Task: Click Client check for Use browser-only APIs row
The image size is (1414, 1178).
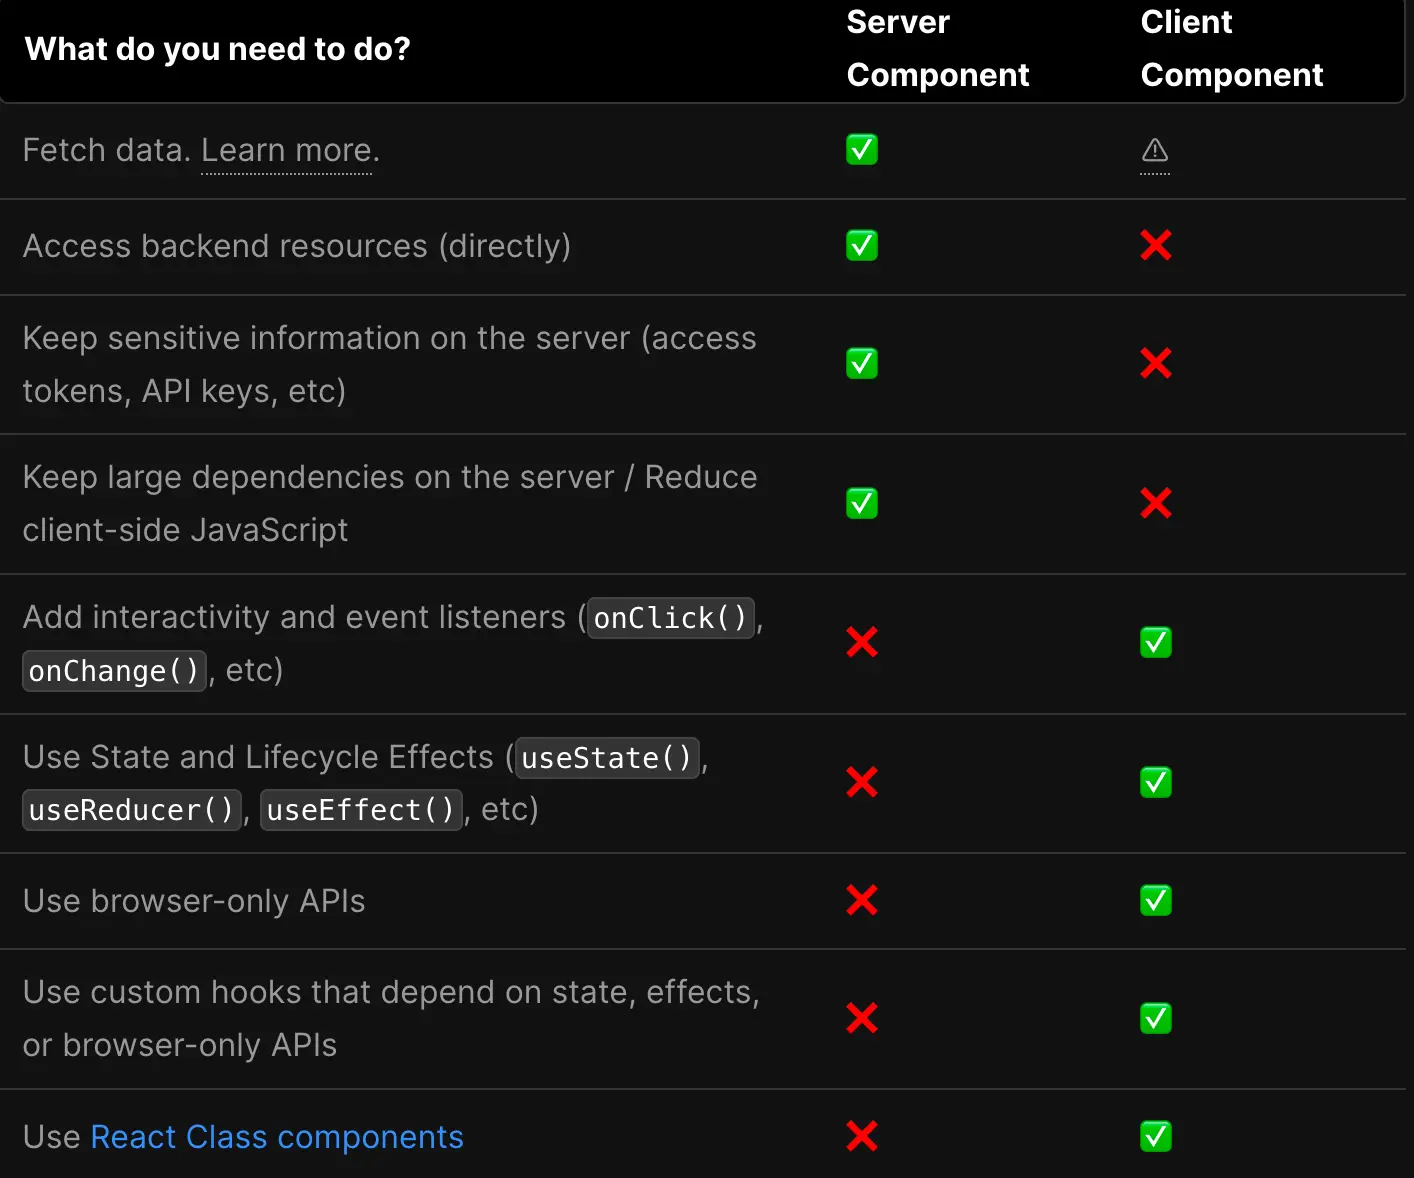Action: (1156, 900)
